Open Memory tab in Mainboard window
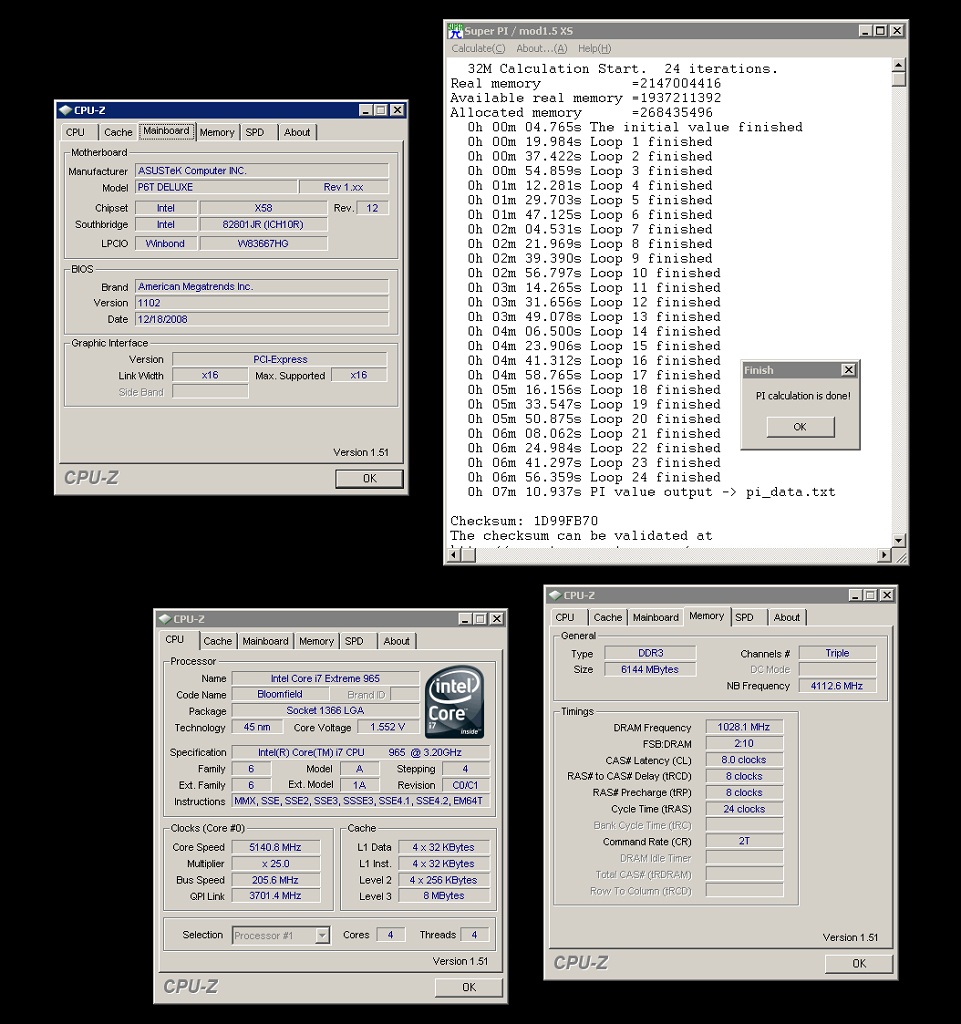The height and width of the screenshot is (1024, 961). (217, 132)
